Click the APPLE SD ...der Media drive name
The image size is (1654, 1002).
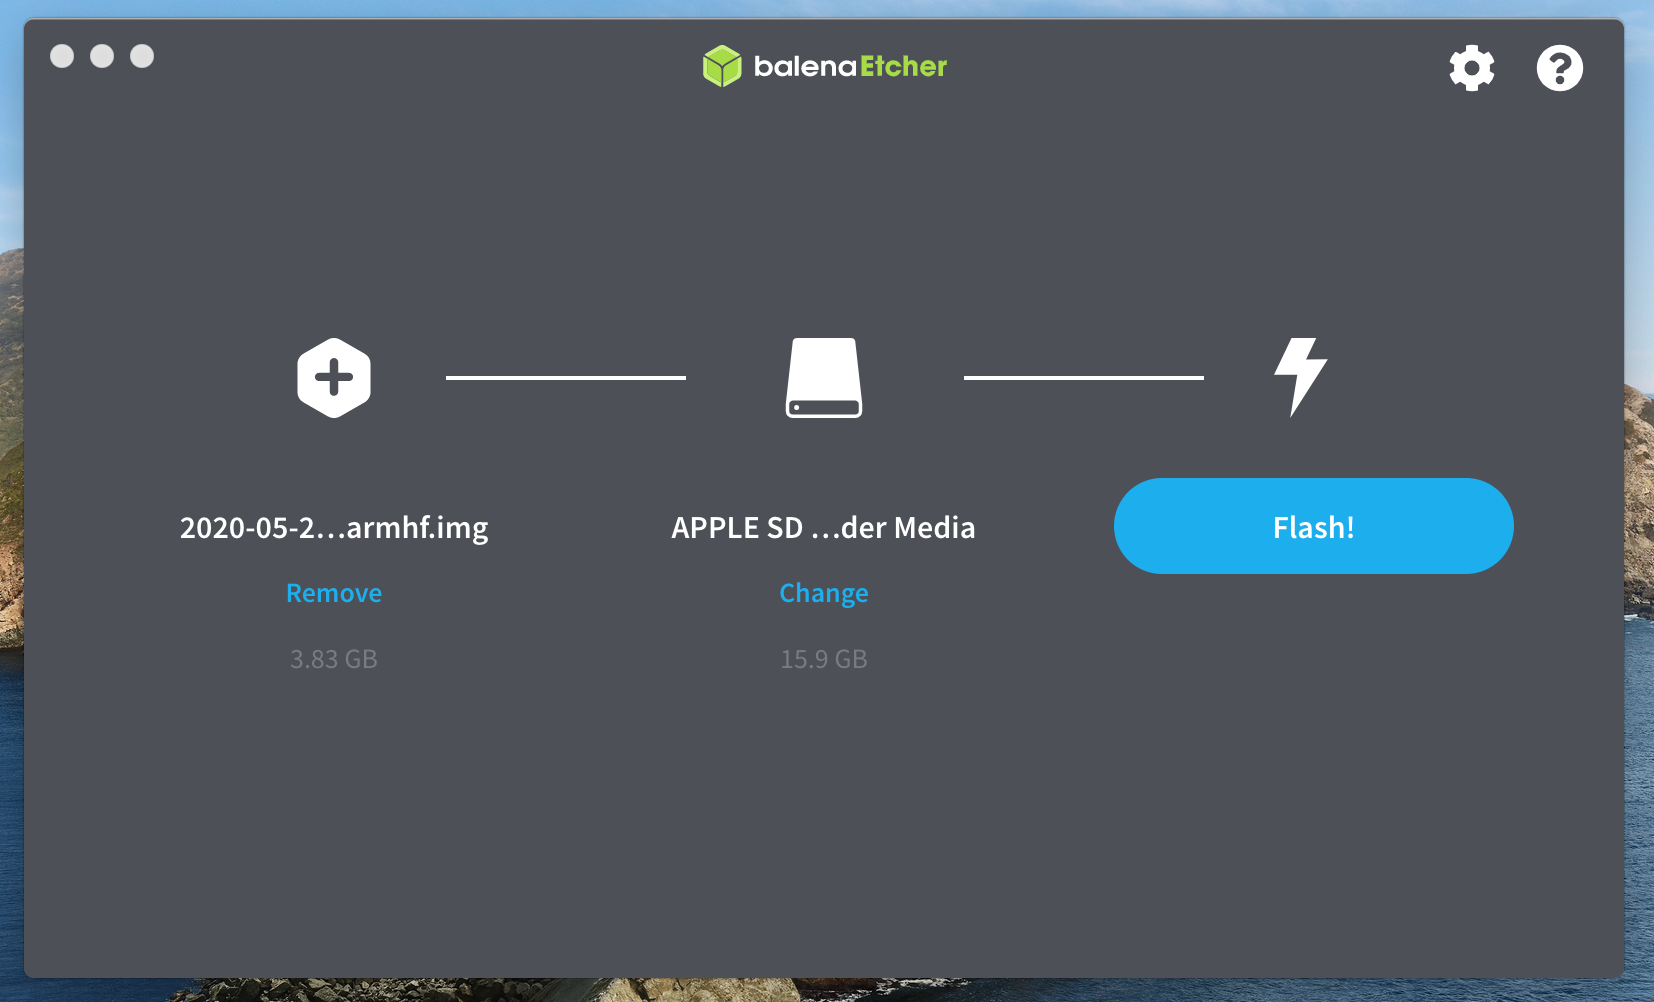tap(823, 527)
